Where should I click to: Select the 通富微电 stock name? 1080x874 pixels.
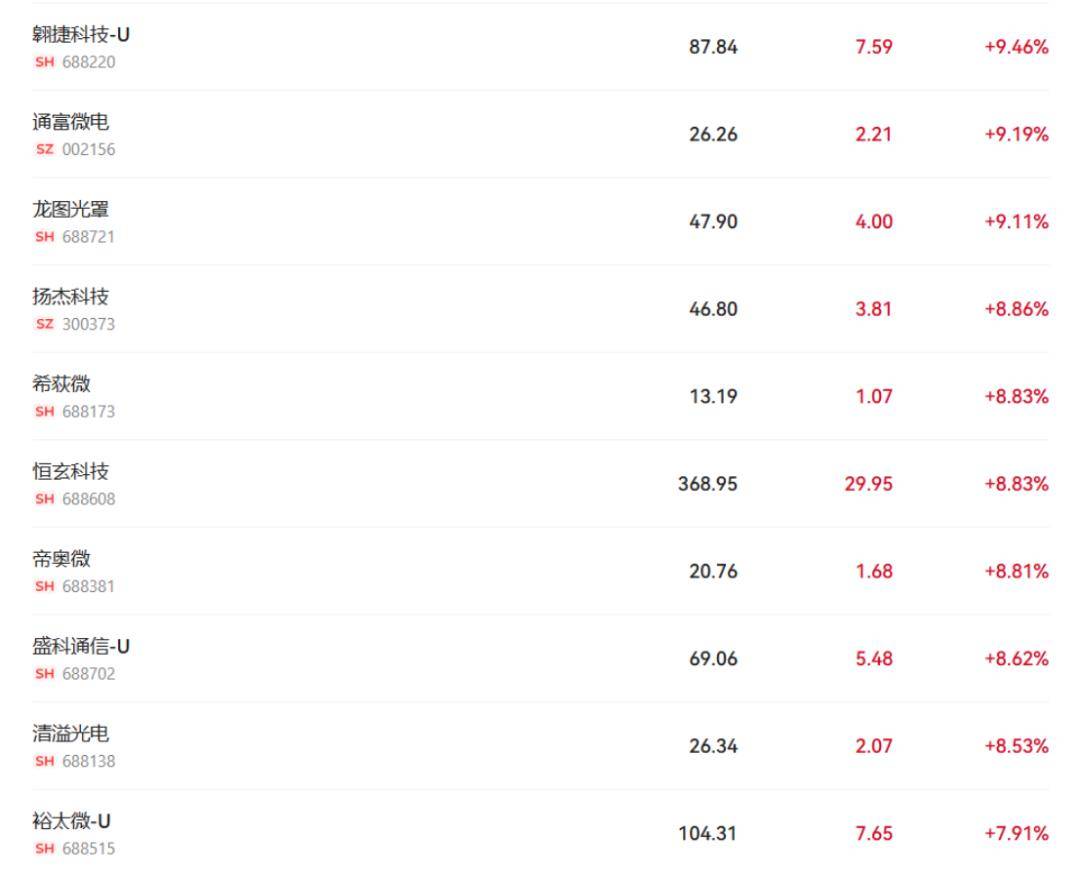tap(70, 122)
